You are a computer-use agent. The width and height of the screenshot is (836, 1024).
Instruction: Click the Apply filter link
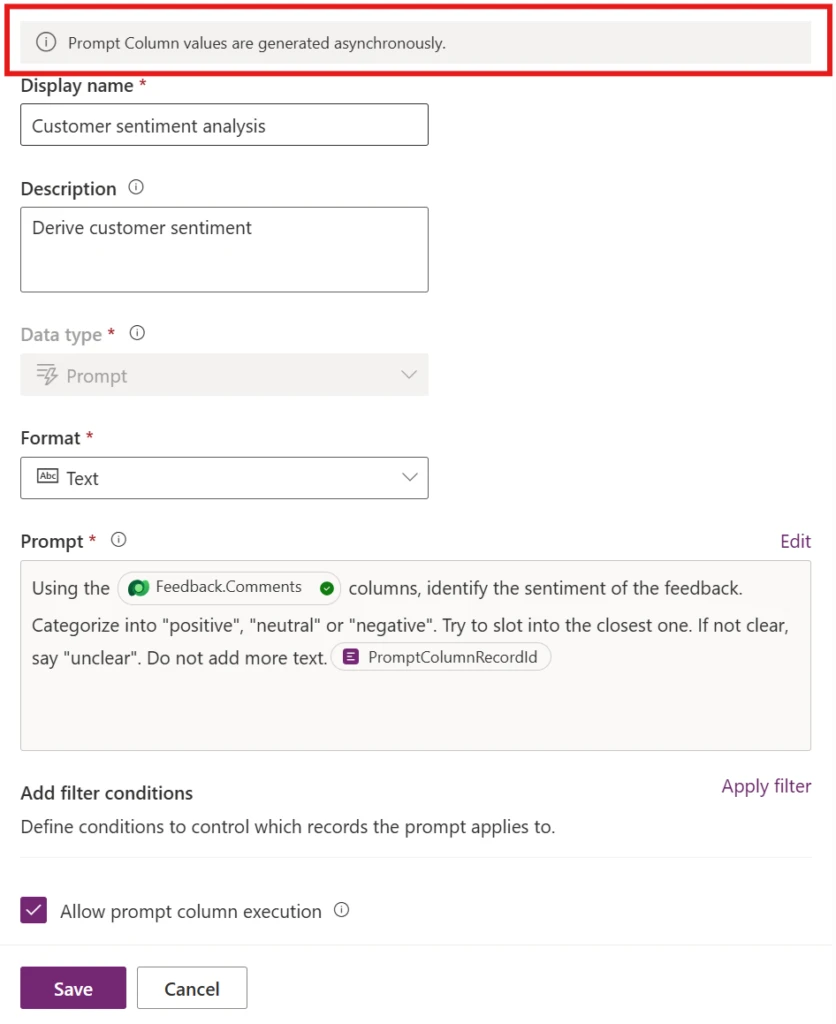766,786
